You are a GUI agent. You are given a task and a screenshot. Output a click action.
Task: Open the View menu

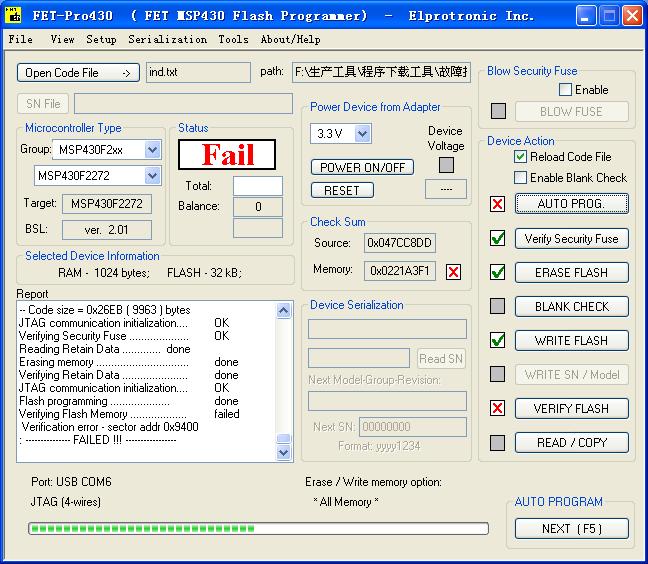click(62, 39)
